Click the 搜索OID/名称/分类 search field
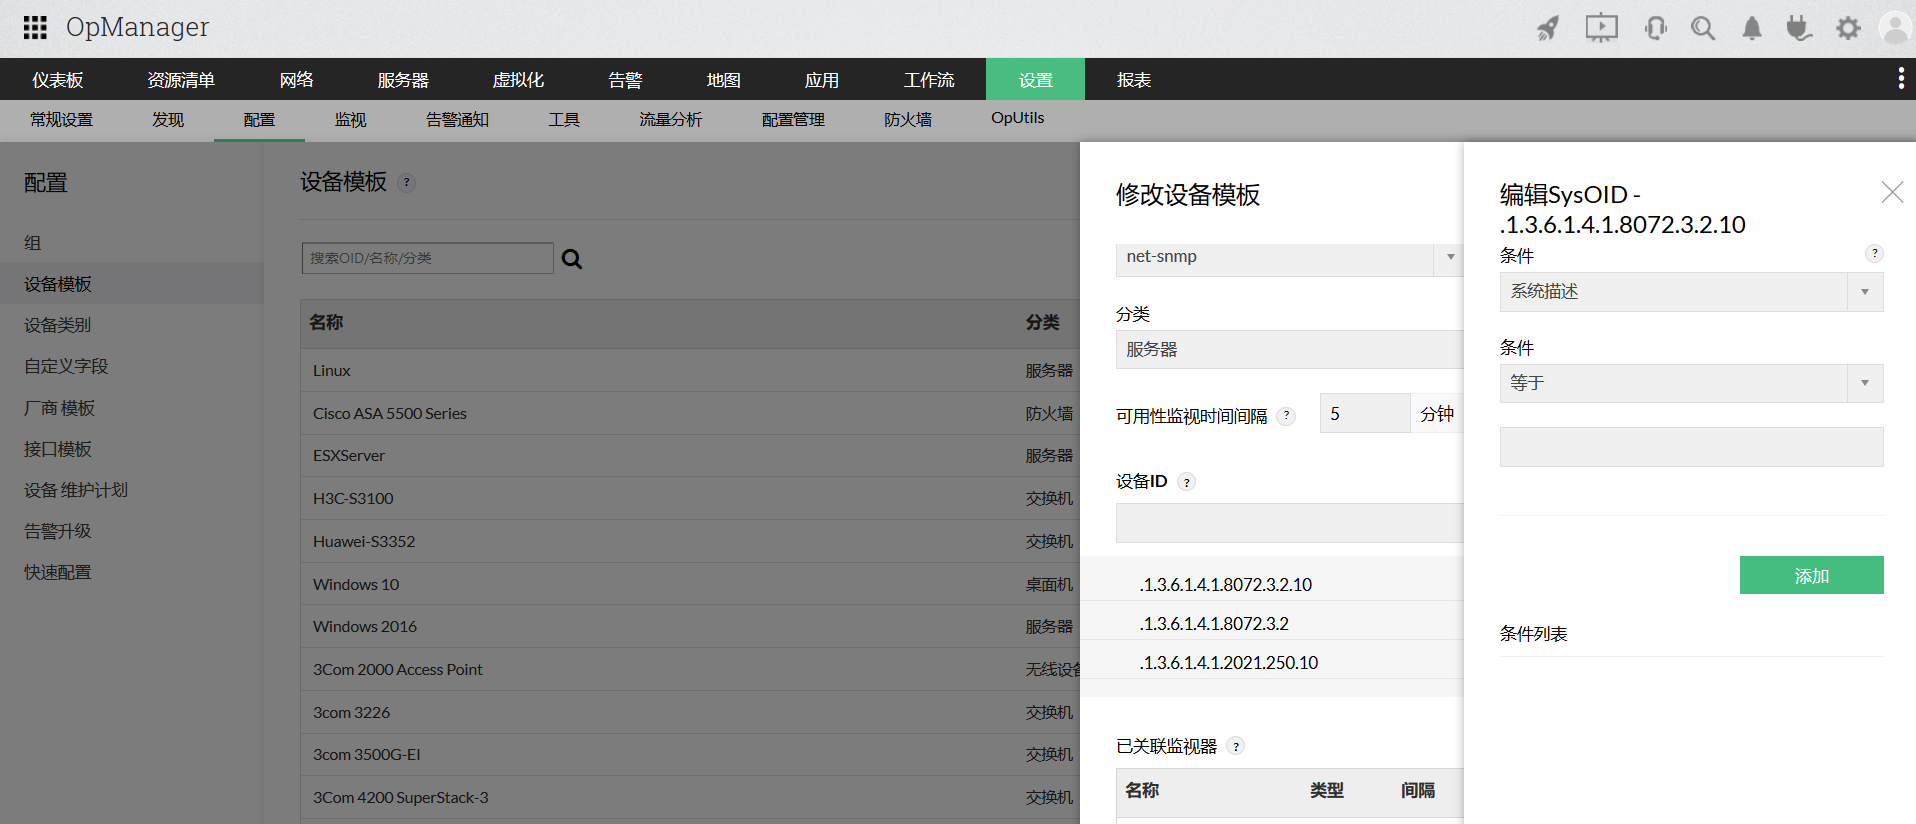Image resolution: width=1916 pixels, height=824 pixels. (427, 258)
